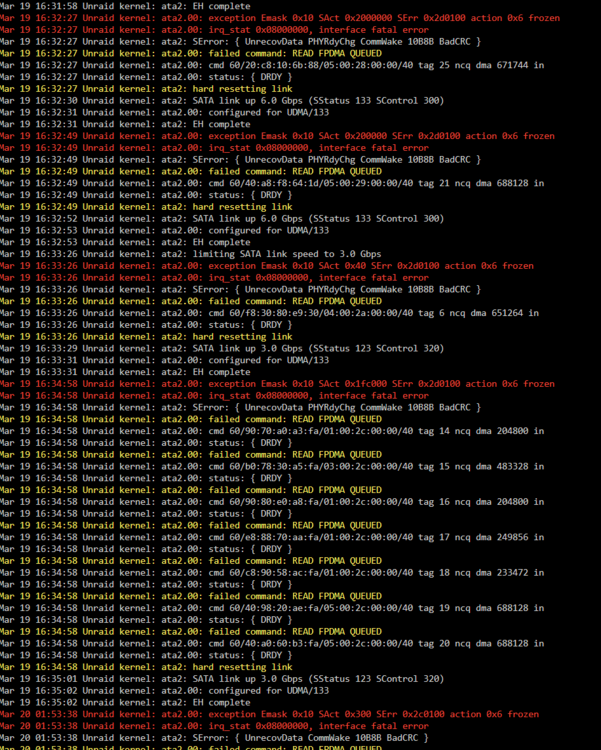Select the 16:35:02 configured for UDMA/133 line
The image size is (601, 750).
click(165, 691)
